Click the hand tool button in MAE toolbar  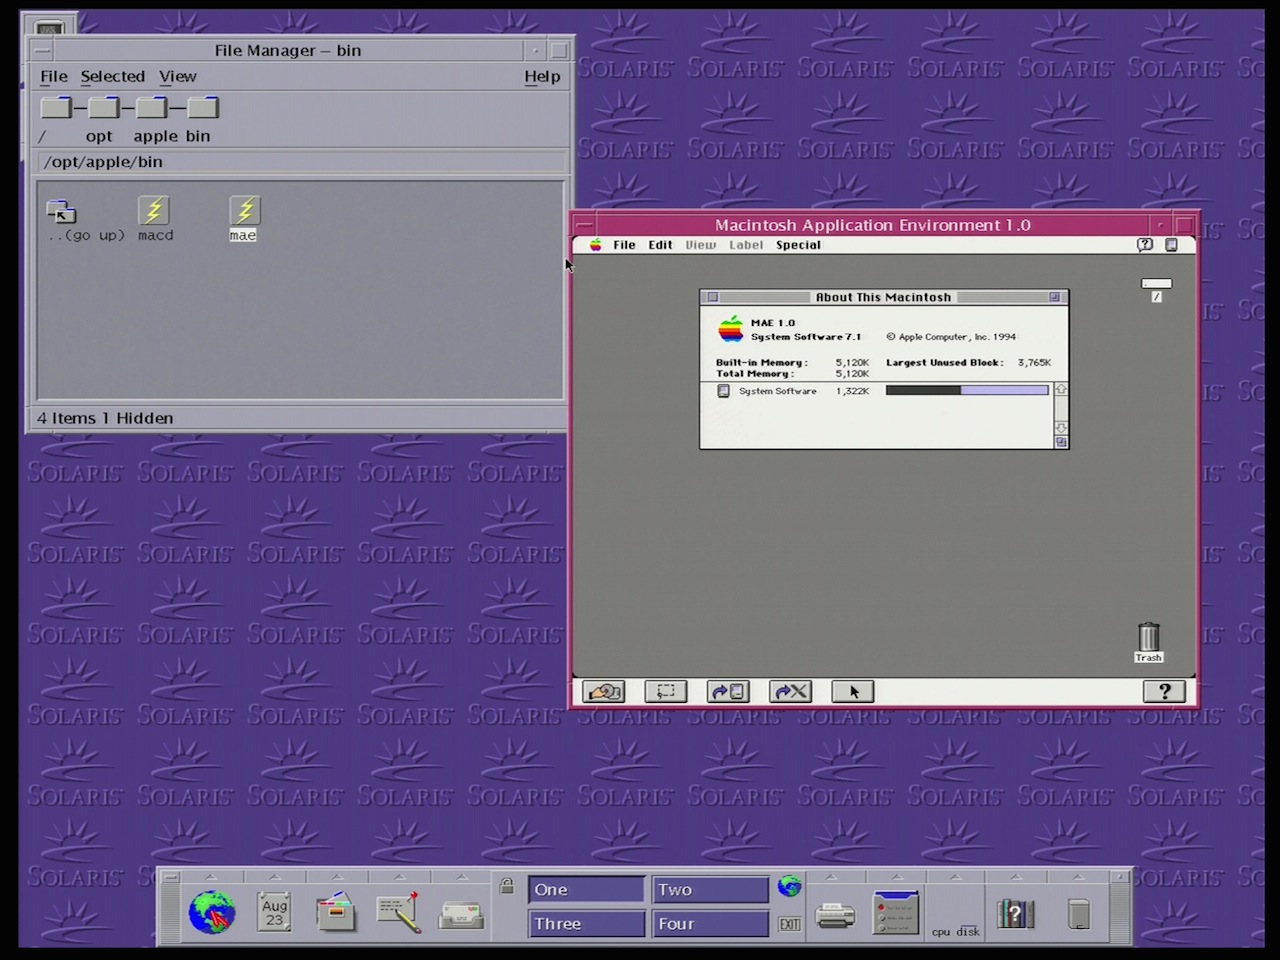tap(604, 691)
